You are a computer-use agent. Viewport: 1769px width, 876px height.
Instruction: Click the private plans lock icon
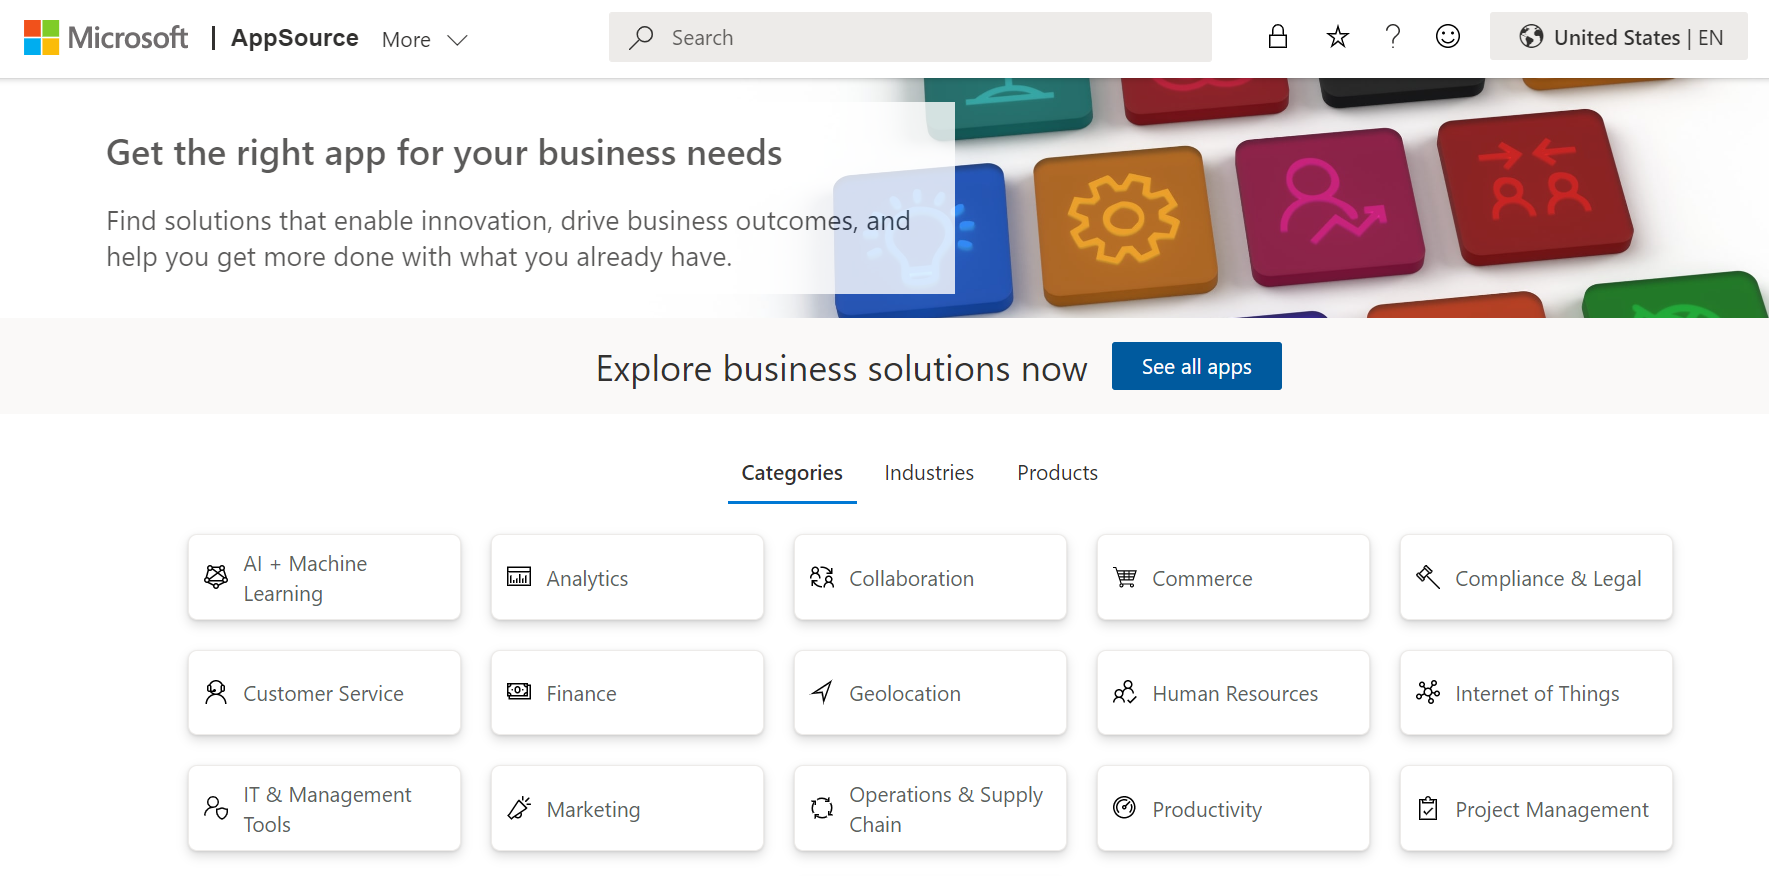(x=1277, y=35)
